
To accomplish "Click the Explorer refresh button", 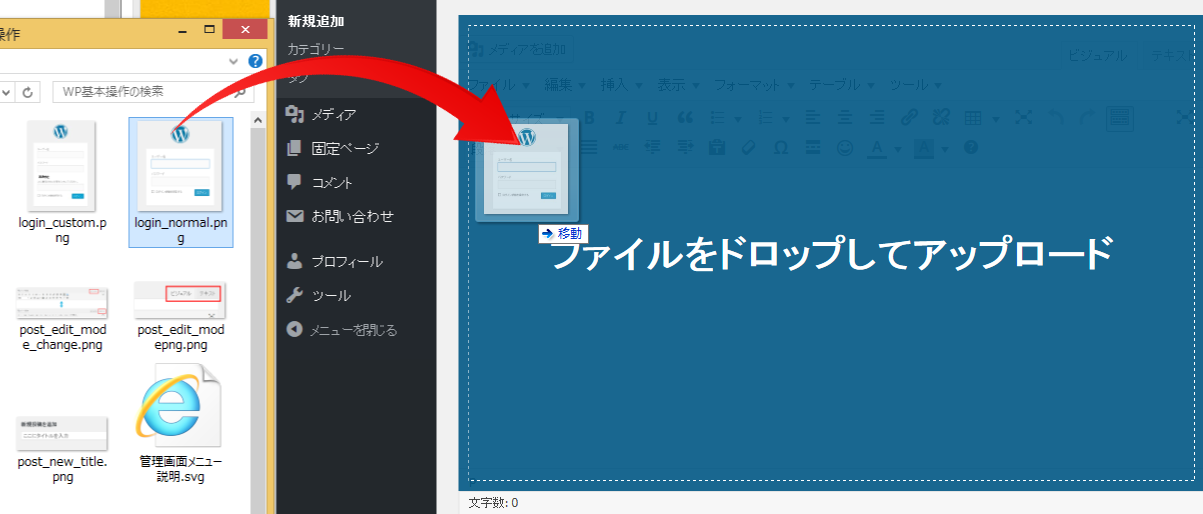I will 28,92.
